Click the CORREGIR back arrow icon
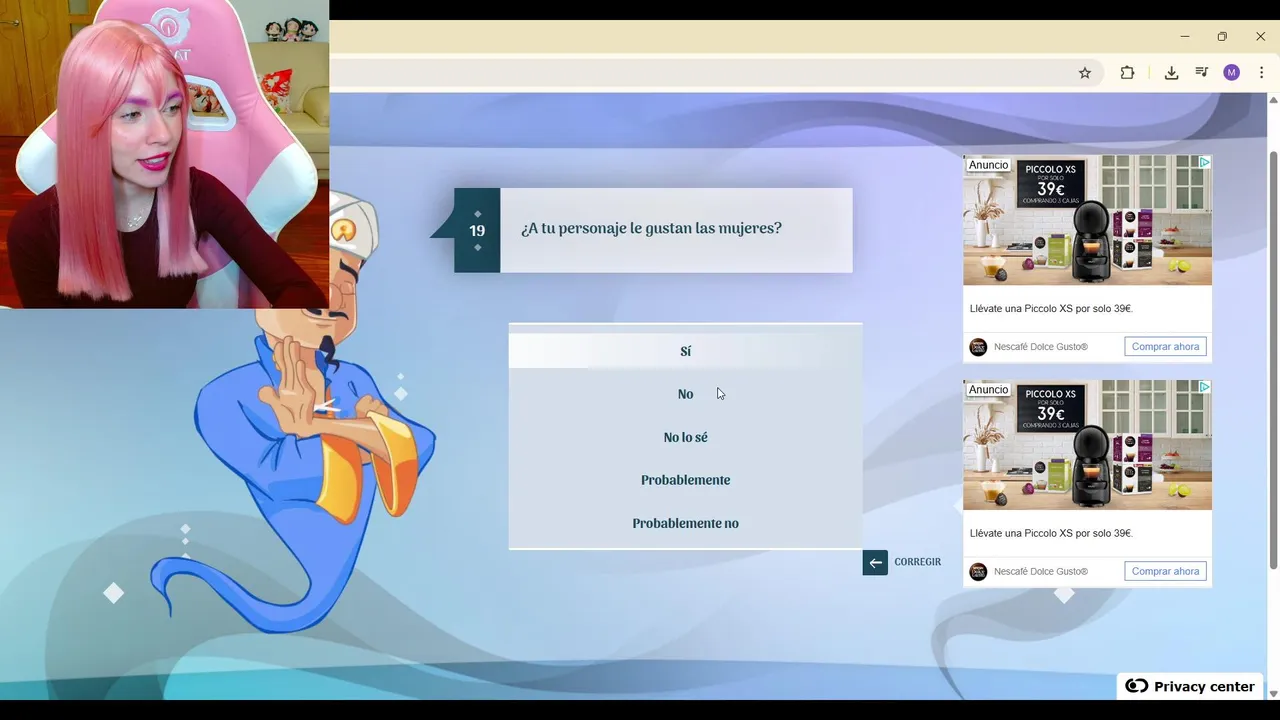This screenshot has width=1280, height=720. coord(875,562)
